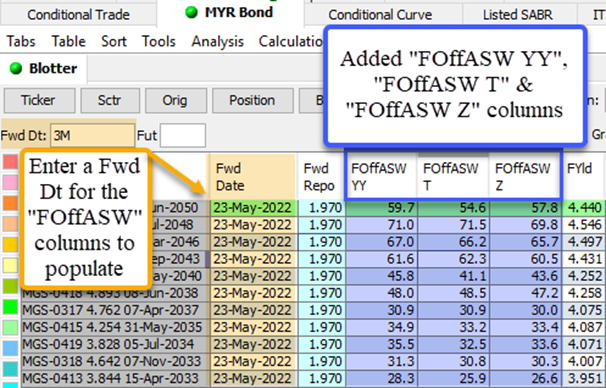The width and height of the screenshot is (606, 388).
Task: Select row MGS-0318 4.642 07-Nov-2033
Action: tap(114, 362)
